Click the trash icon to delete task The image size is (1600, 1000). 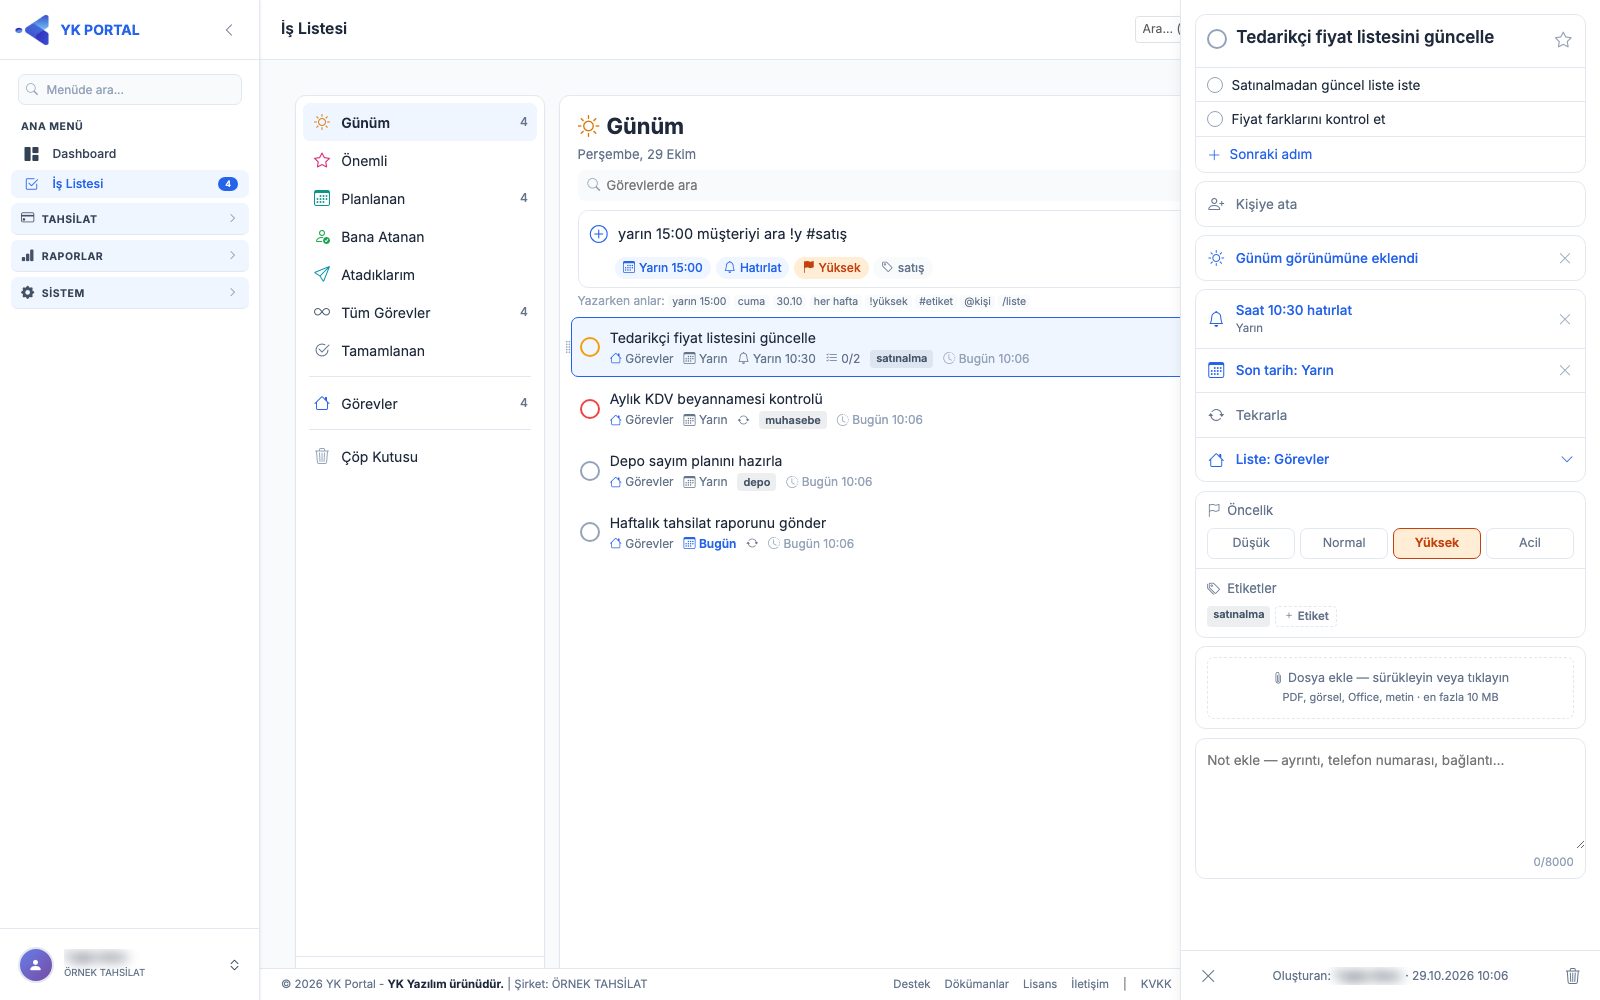[1572, 976]
